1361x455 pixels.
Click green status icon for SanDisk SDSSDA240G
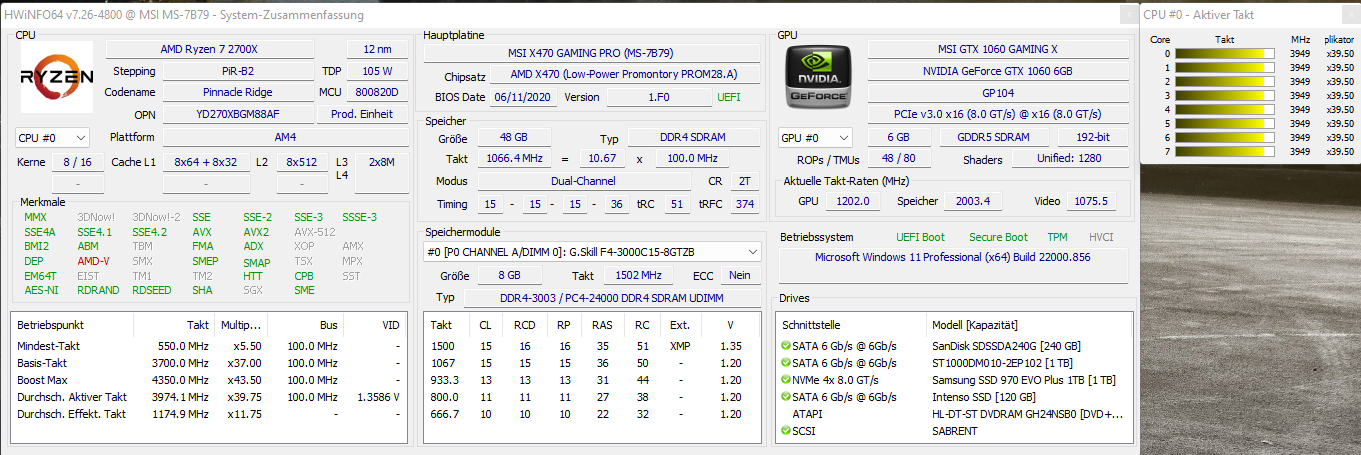point(786,346)
